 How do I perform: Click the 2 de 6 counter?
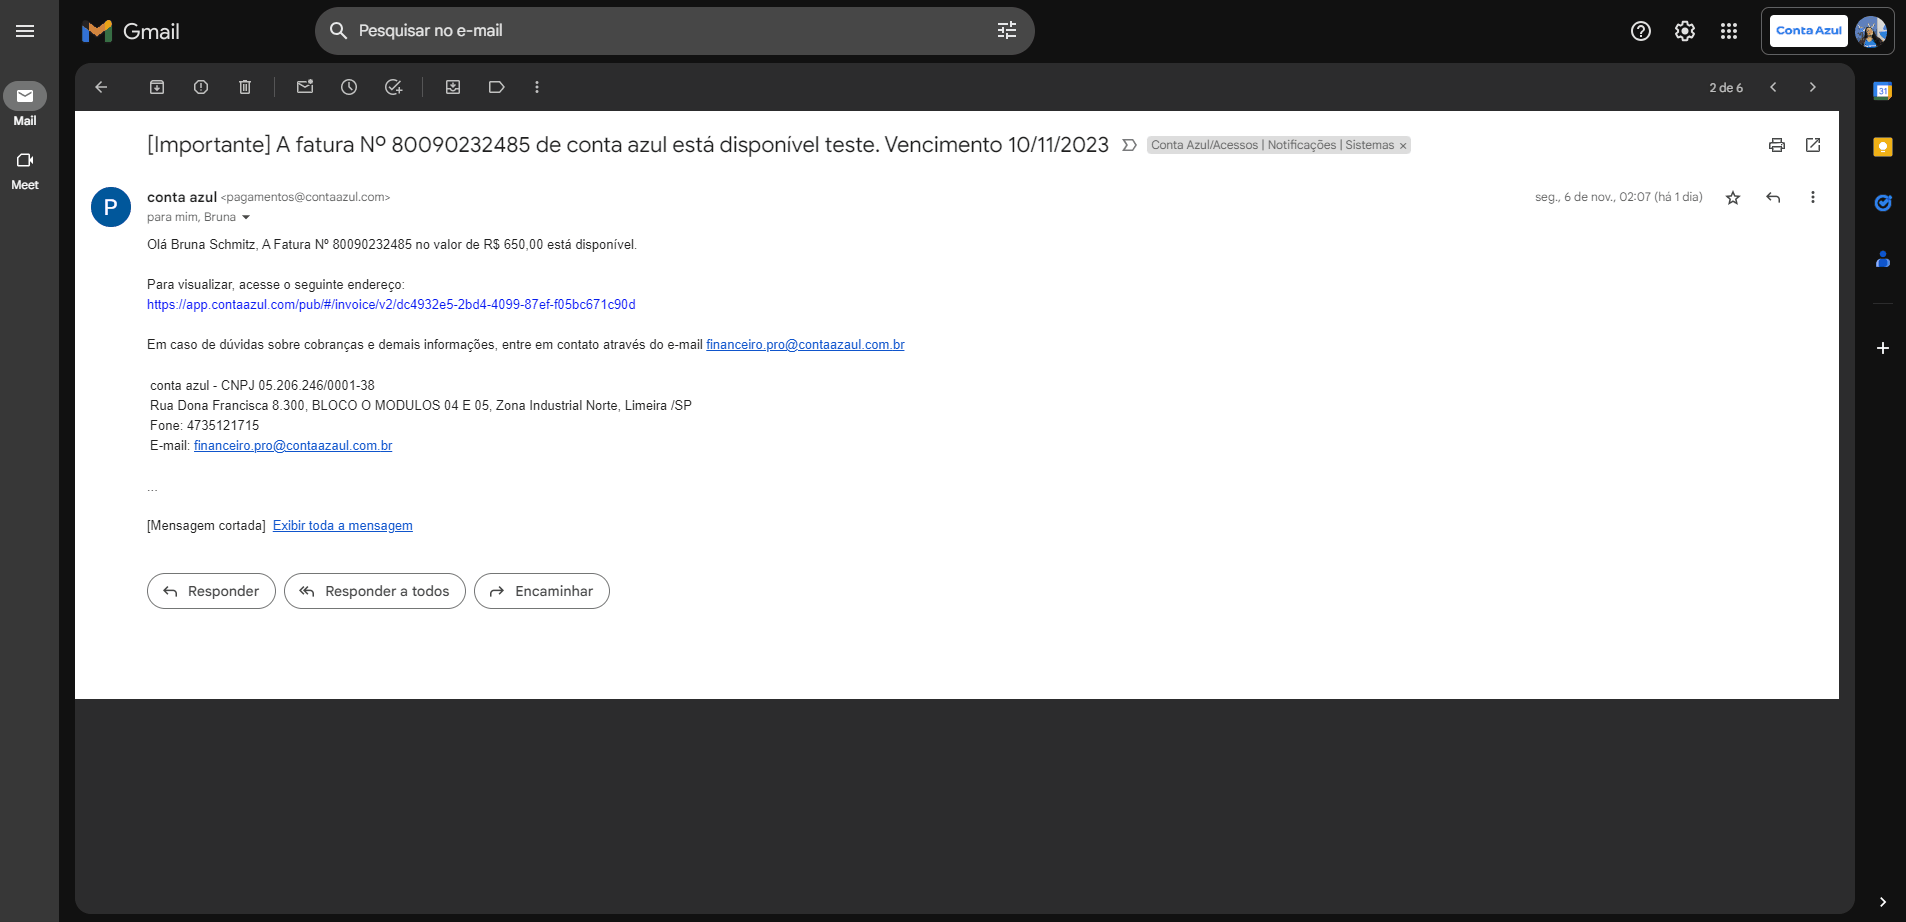click(1726, 88)
